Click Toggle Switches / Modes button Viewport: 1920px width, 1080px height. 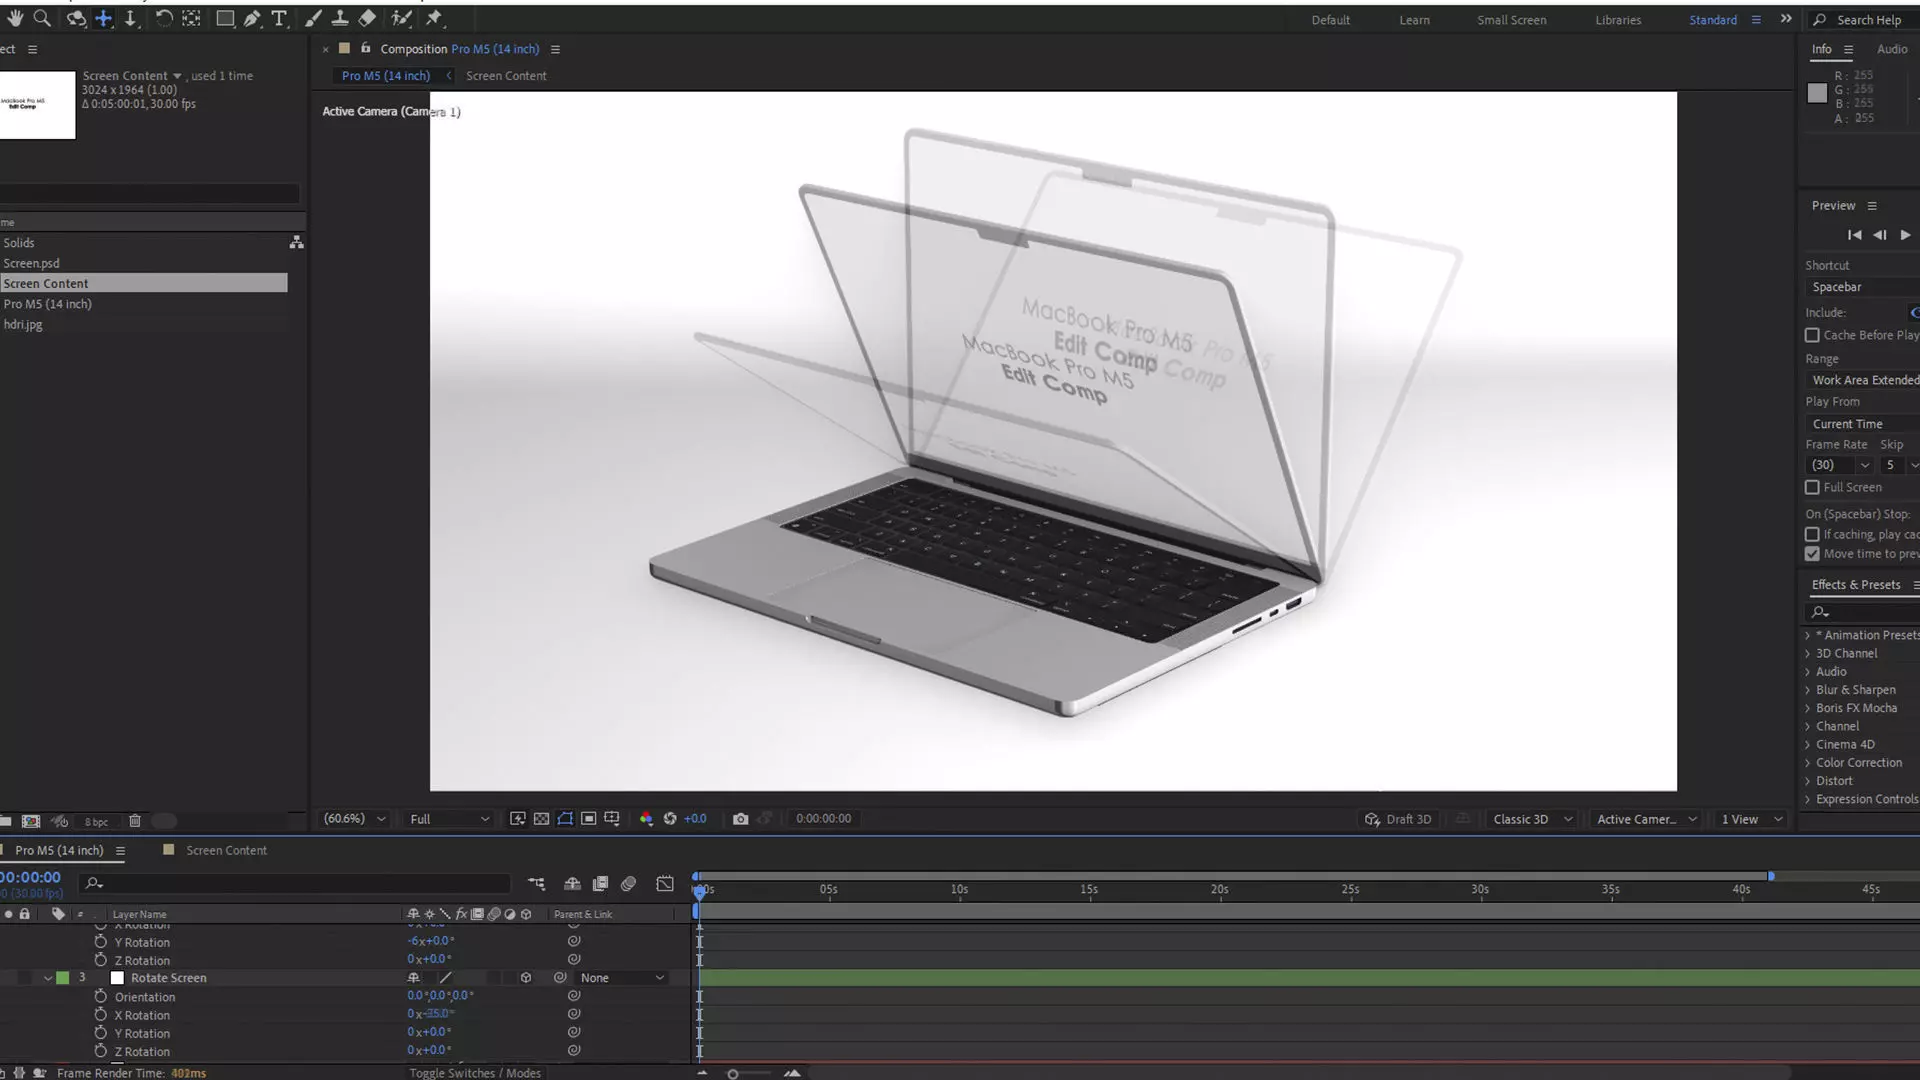click(x=475, y=1073)
